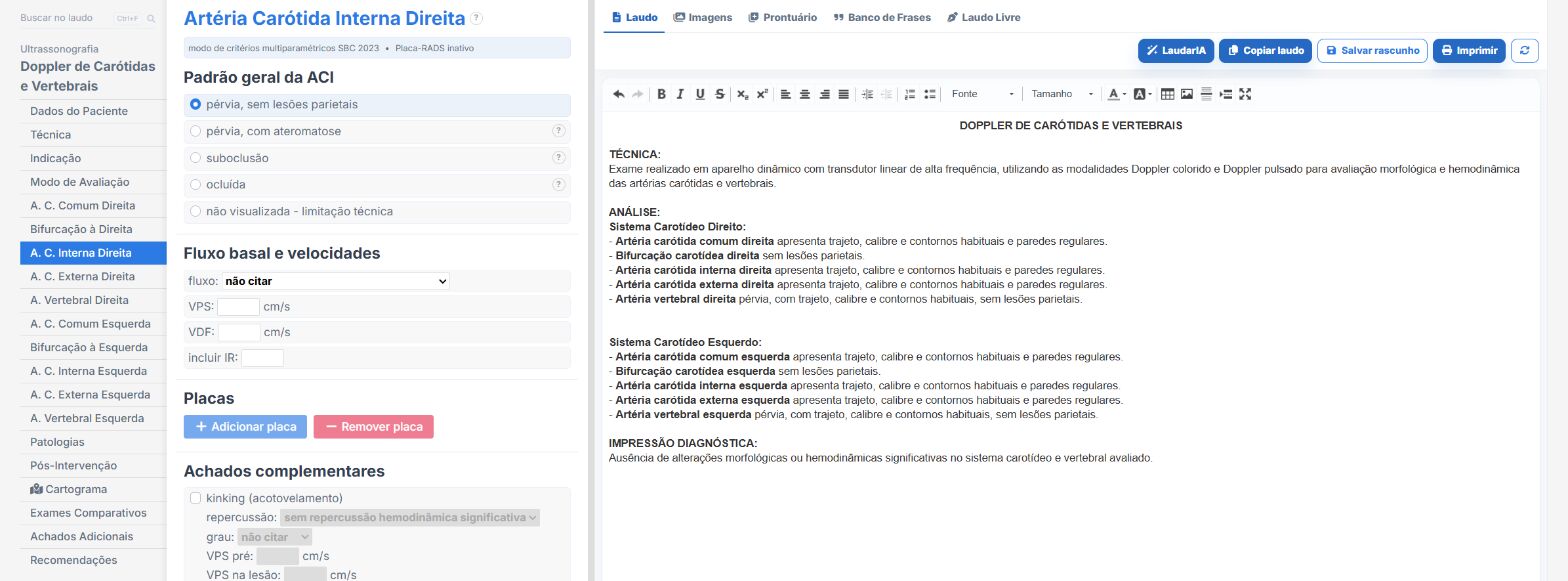Insert an image into the report
The height and width of the screenshot is (581, 1568).
(1187, 94)
